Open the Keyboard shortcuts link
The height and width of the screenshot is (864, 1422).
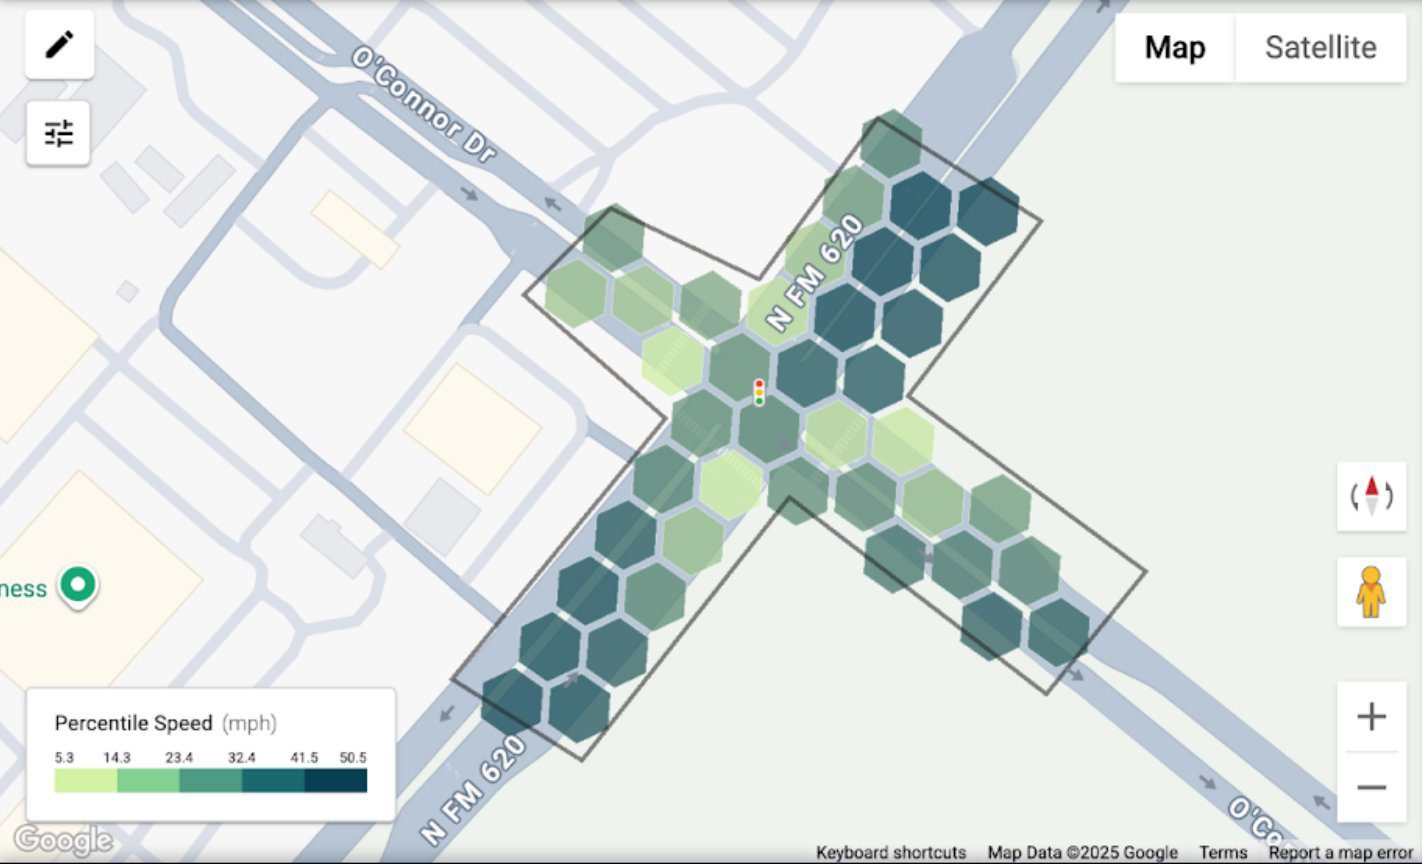tap(889, 852)
